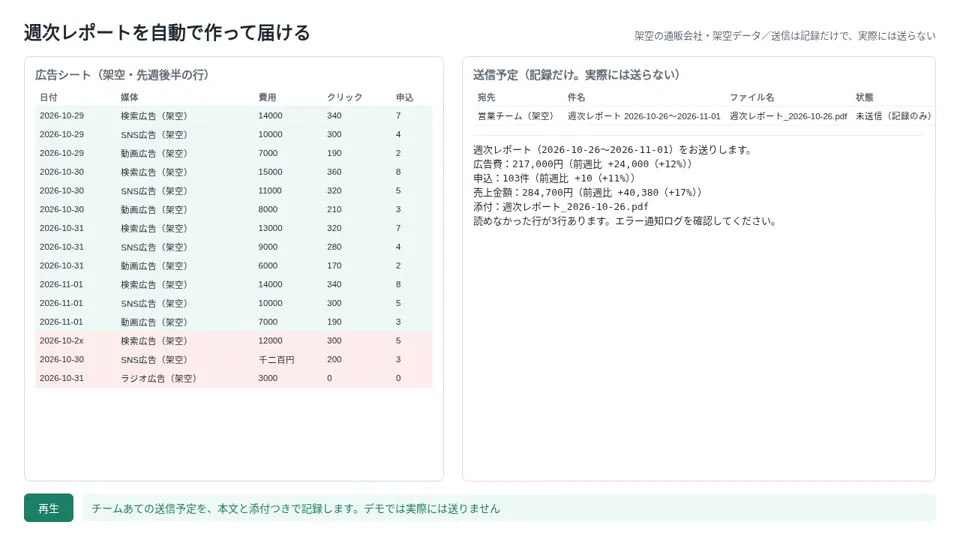Click file name 週次レポート_2026-10-26.pdf in the table

789,116
